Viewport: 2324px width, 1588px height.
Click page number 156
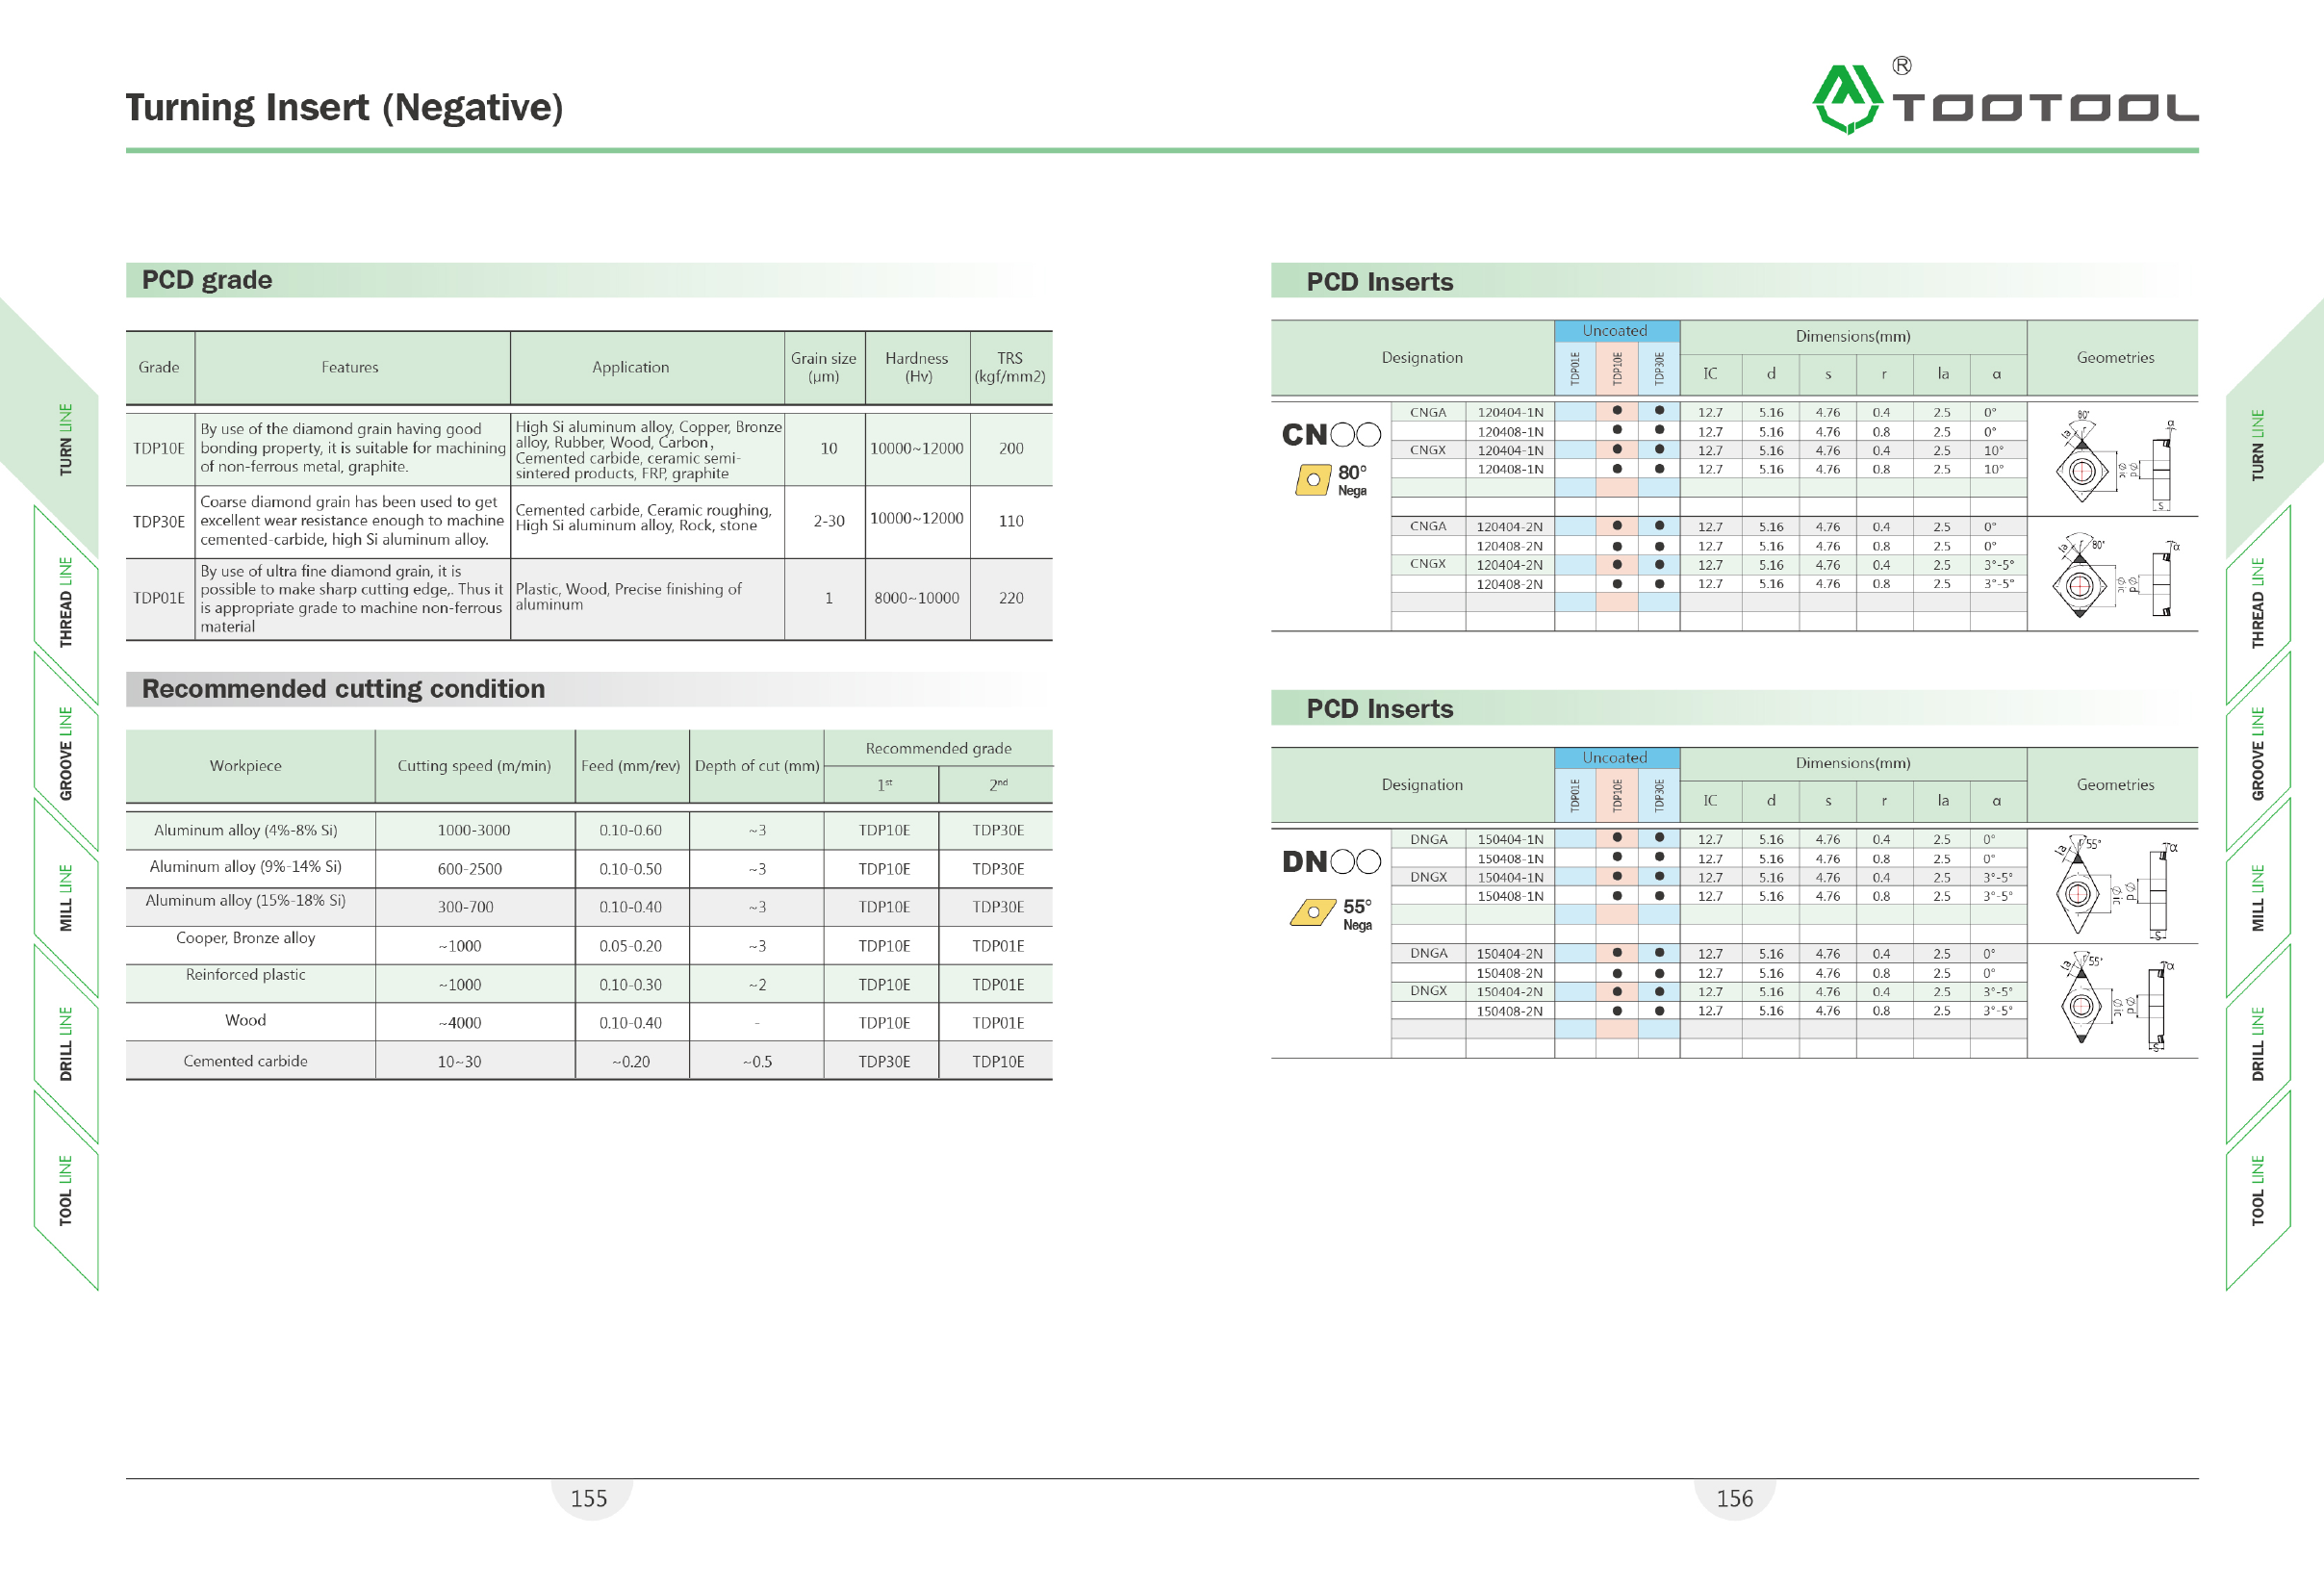[1734, 1498]
